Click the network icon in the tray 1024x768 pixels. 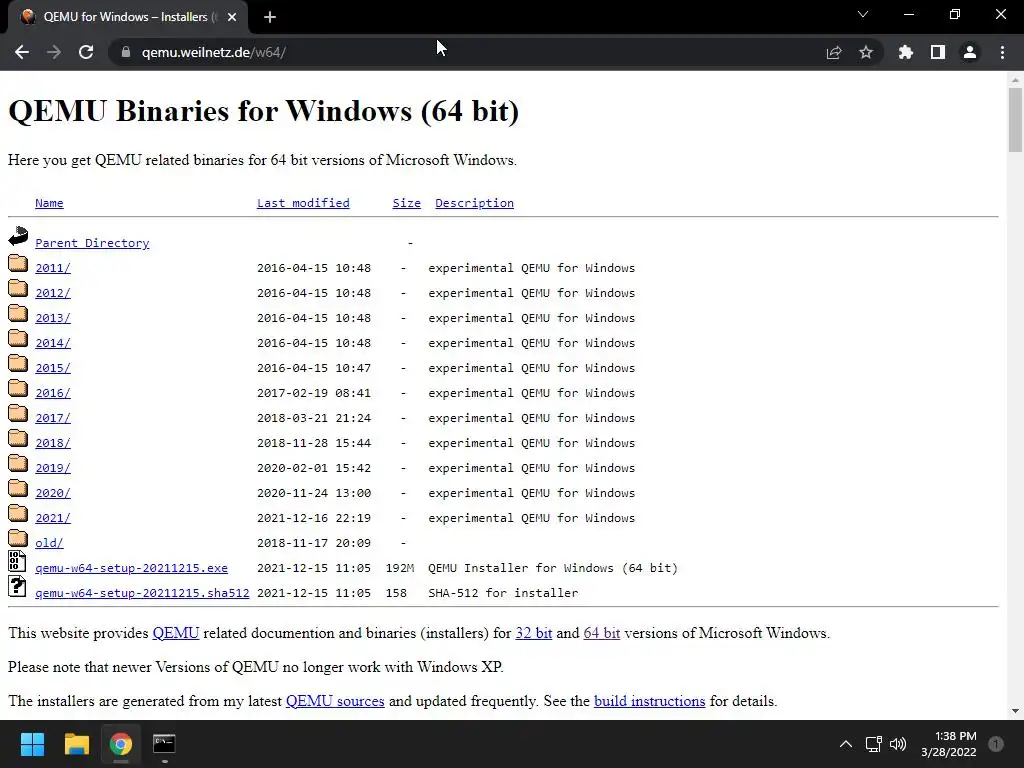(873, 744)
